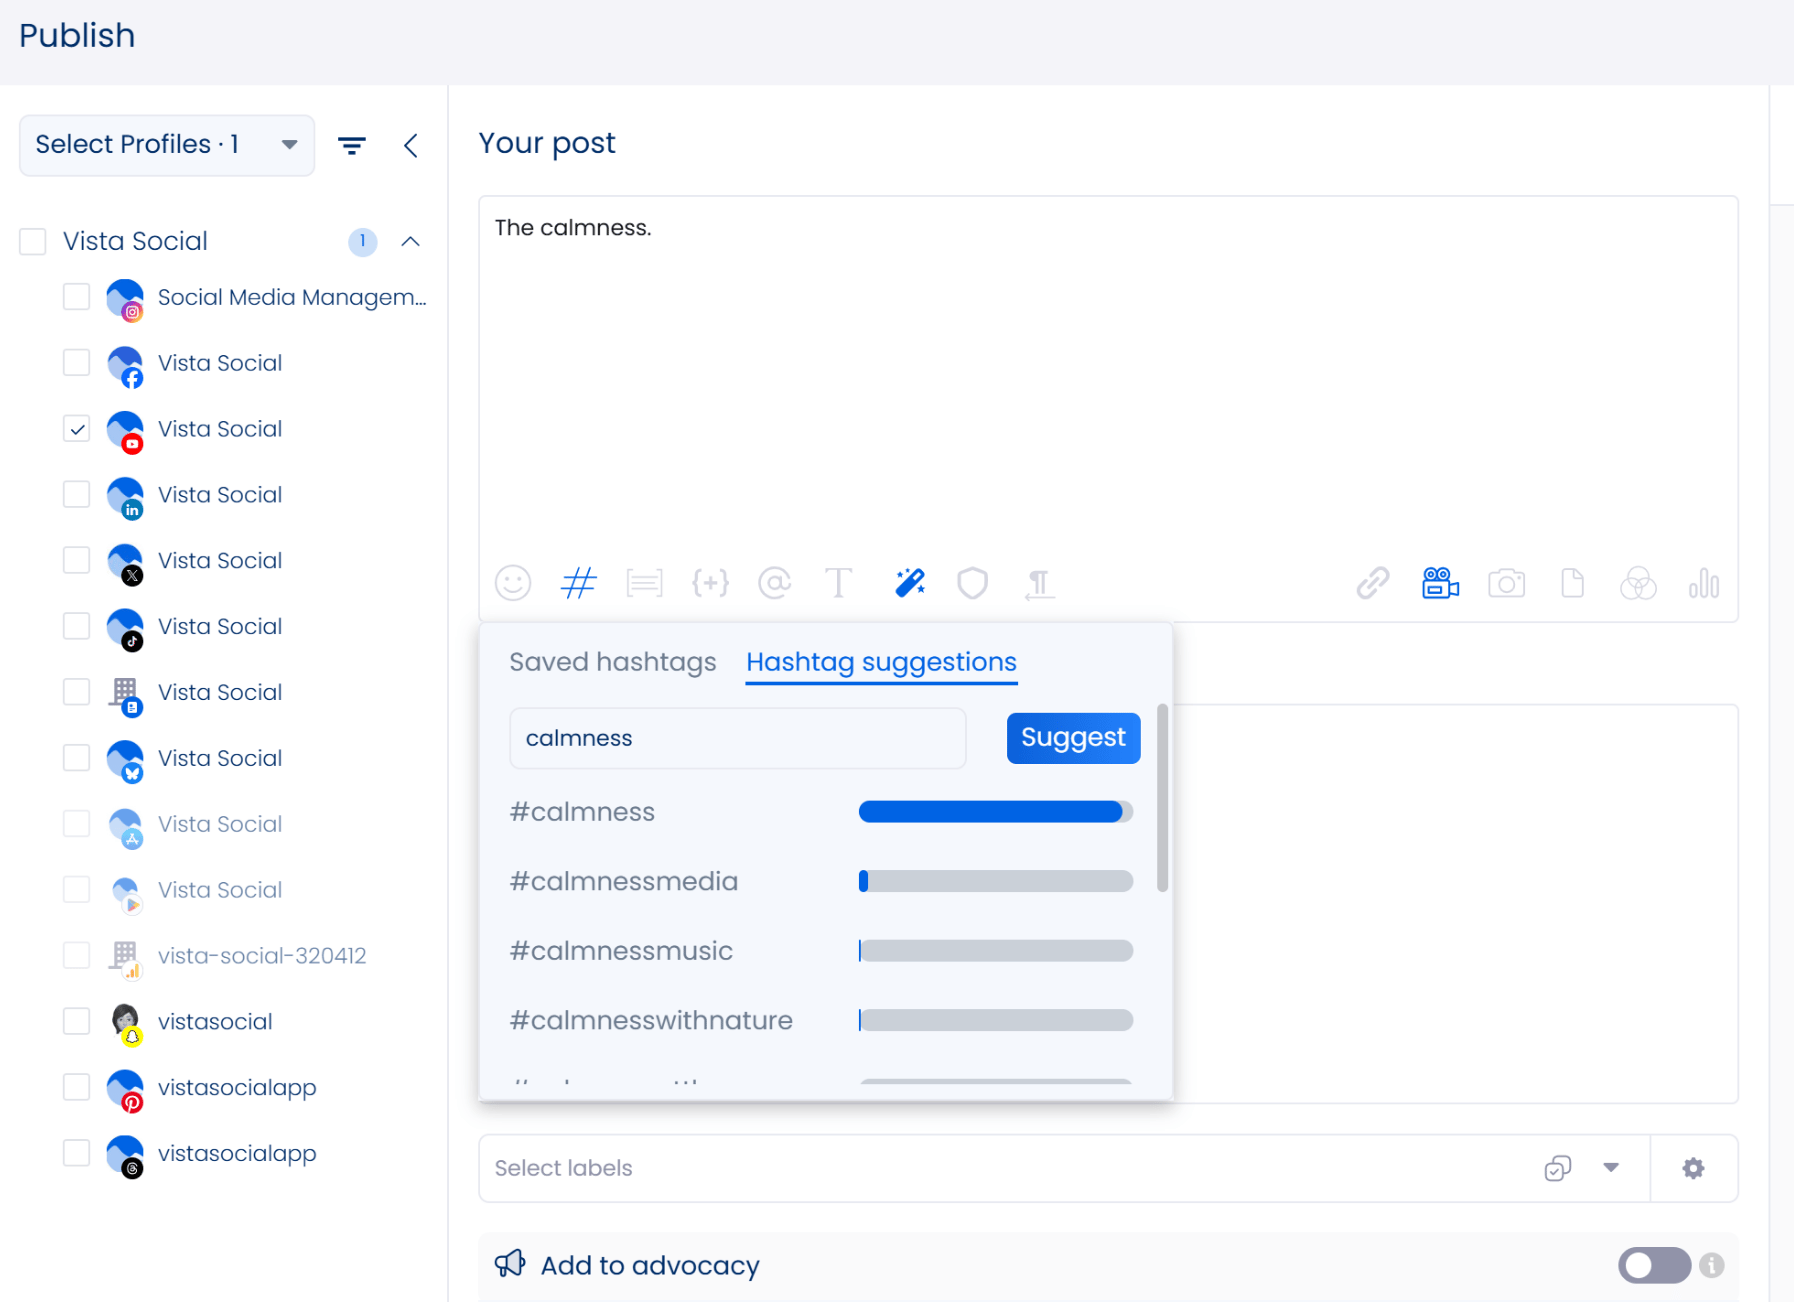The height and width of the screenshot is (1302, 1796).
Task: Add a link using the chain icon
Action: click(1372, 583)
